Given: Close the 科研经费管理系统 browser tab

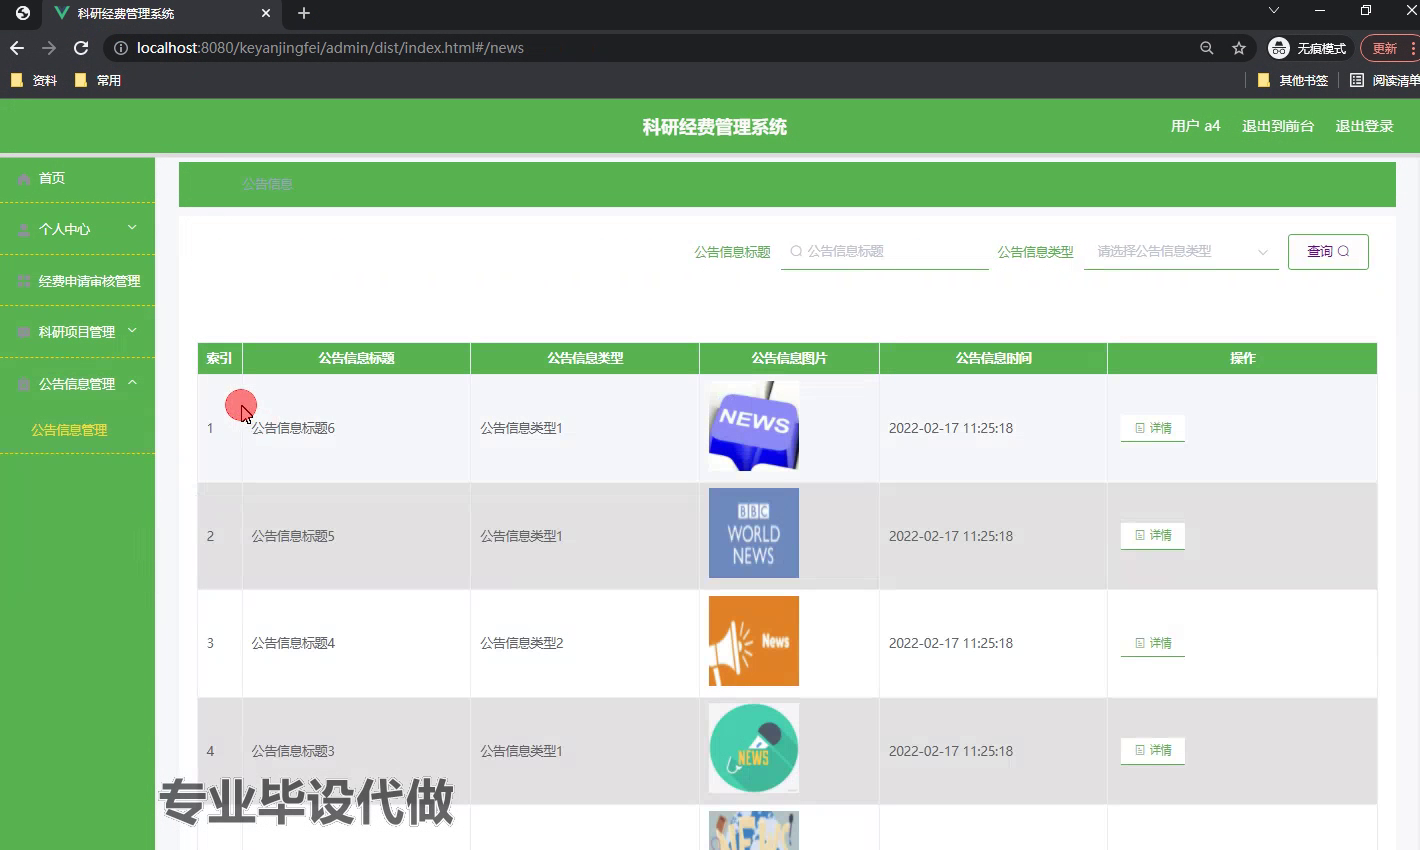Looking at the screenshot, I should point(266,13).
